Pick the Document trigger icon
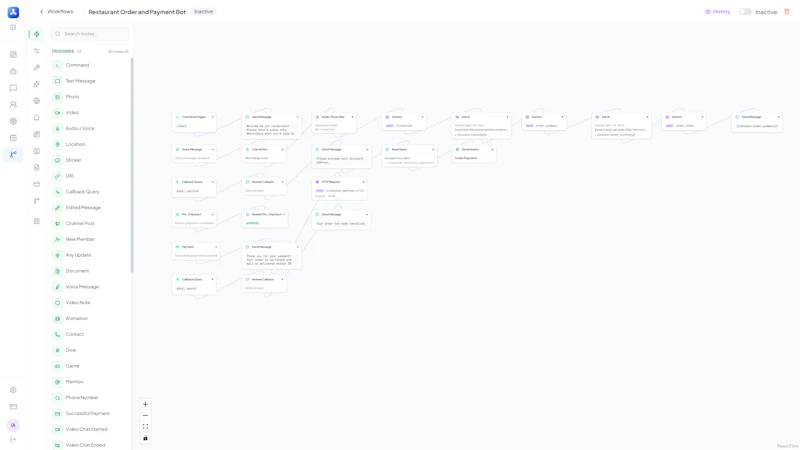The height and width of the screenshot is (450, 800). pos(57,271)
